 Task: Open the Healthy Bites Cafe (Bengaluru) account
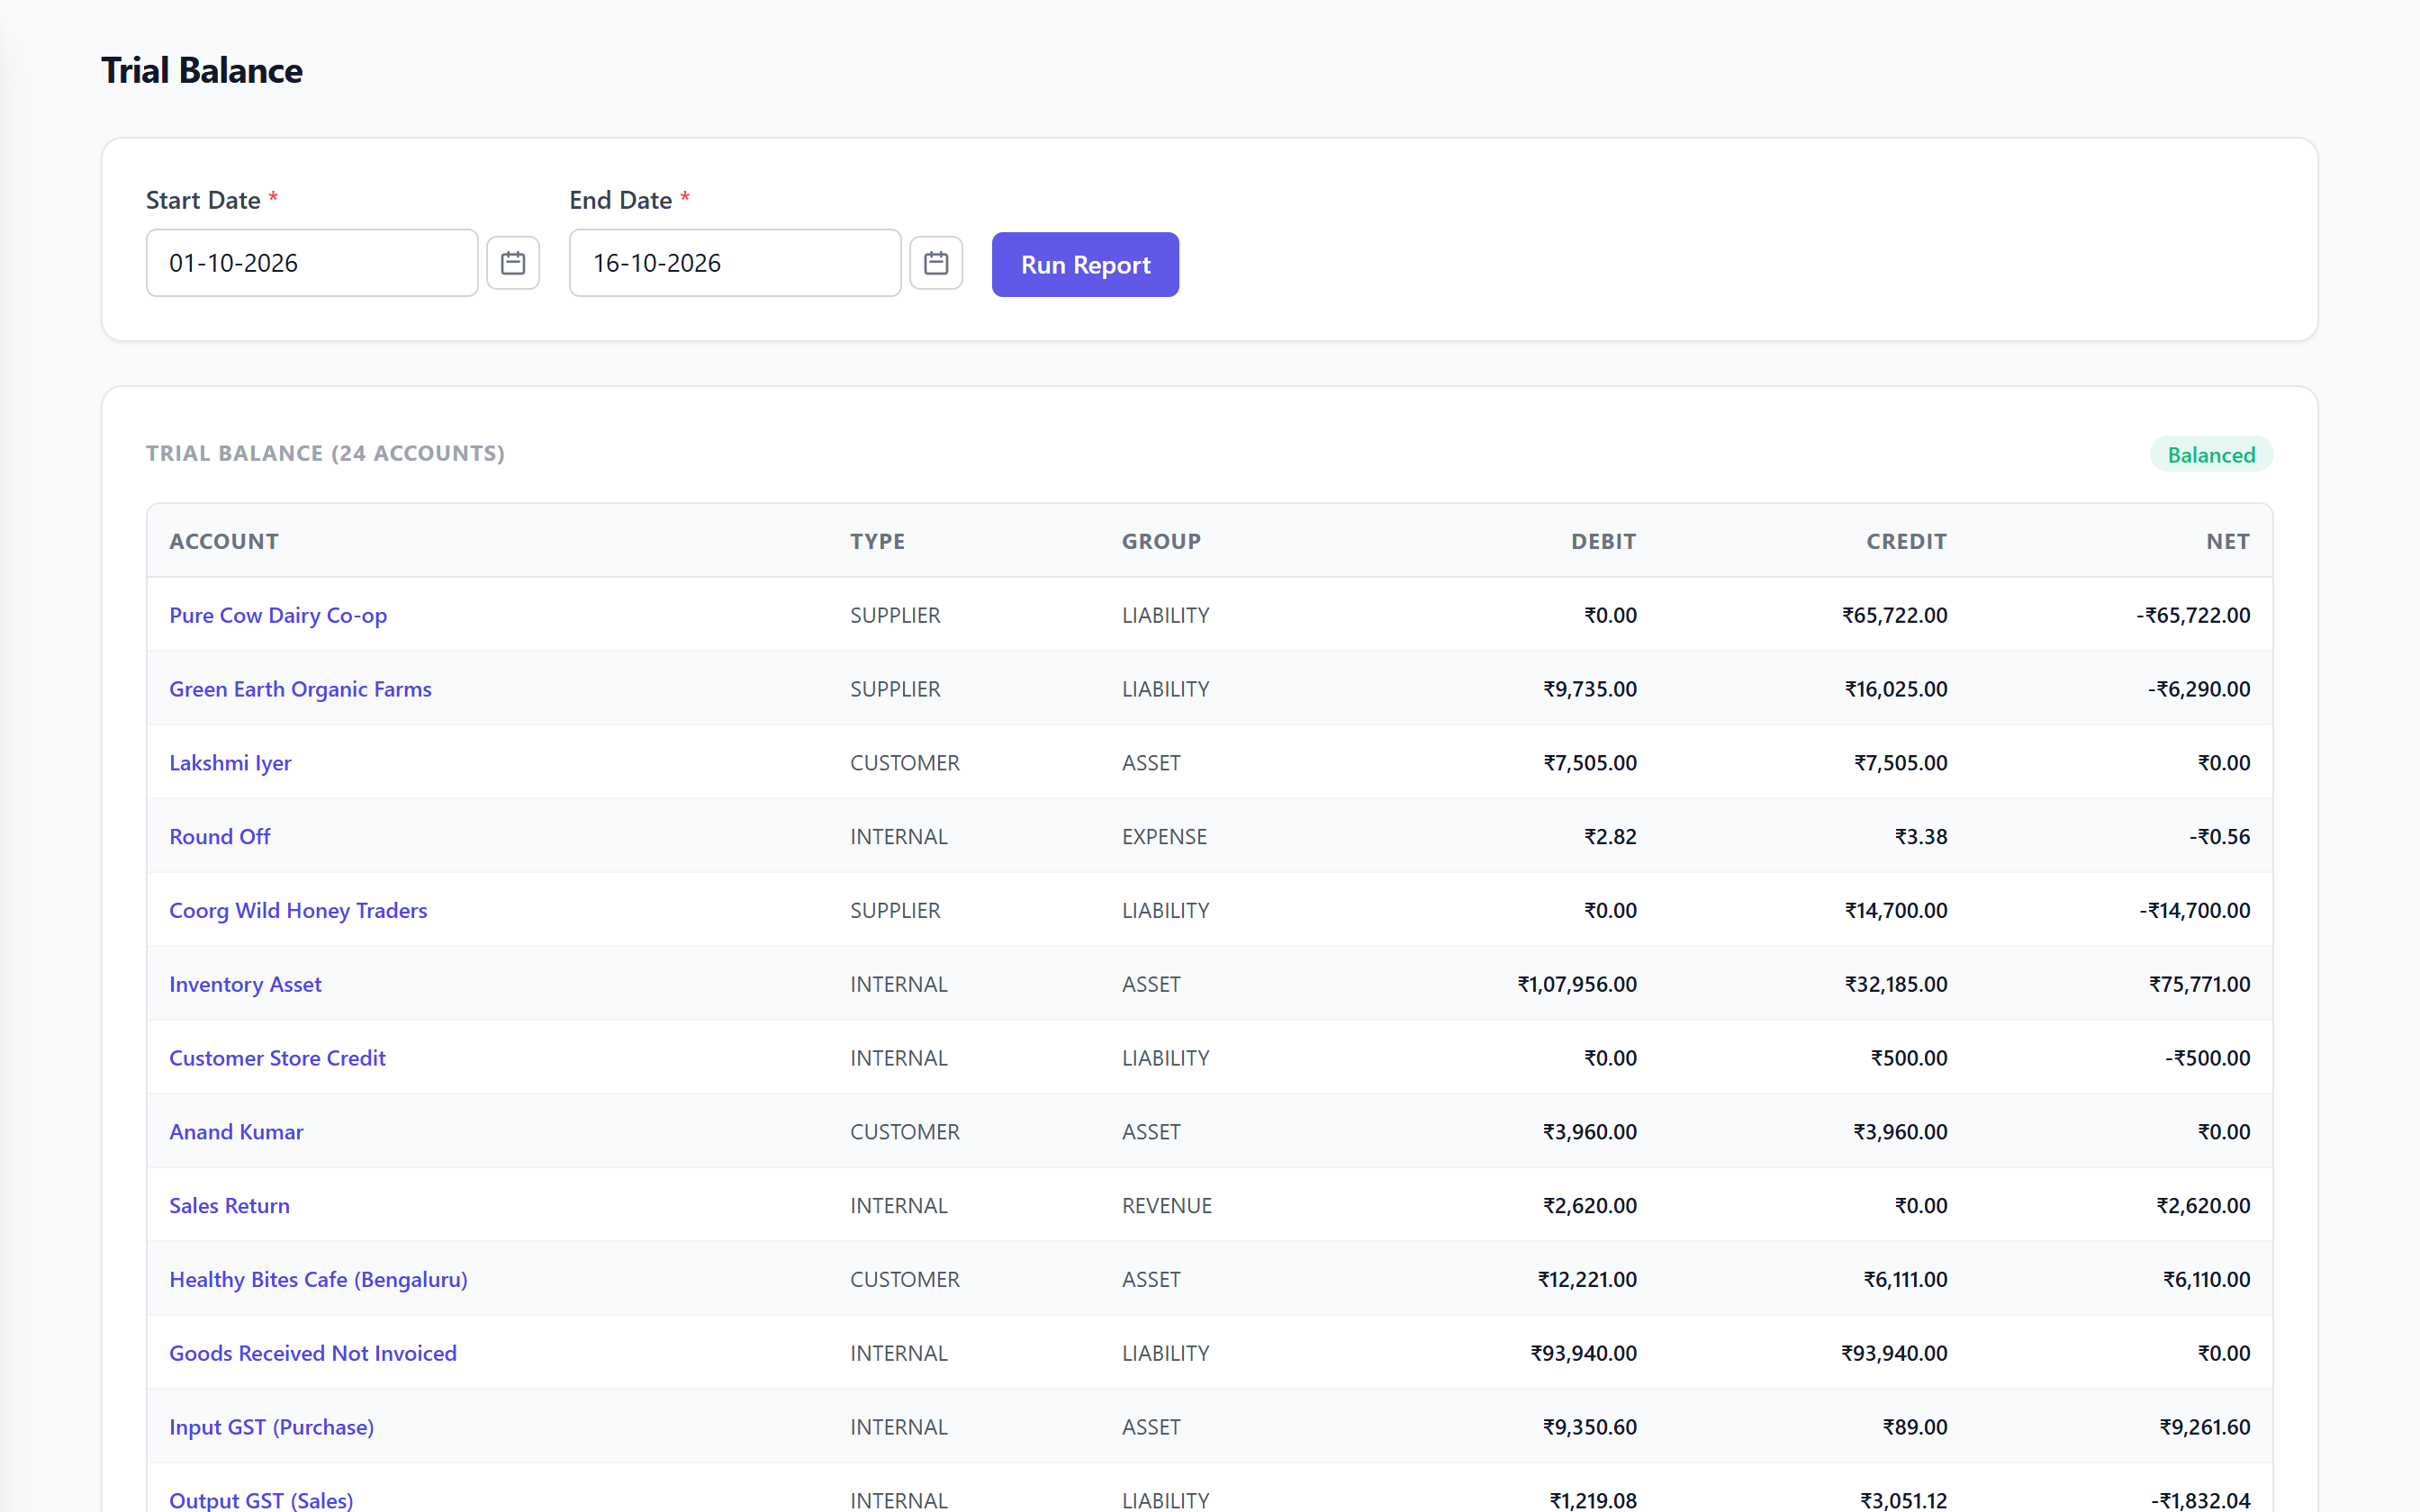click(318, 1280)
